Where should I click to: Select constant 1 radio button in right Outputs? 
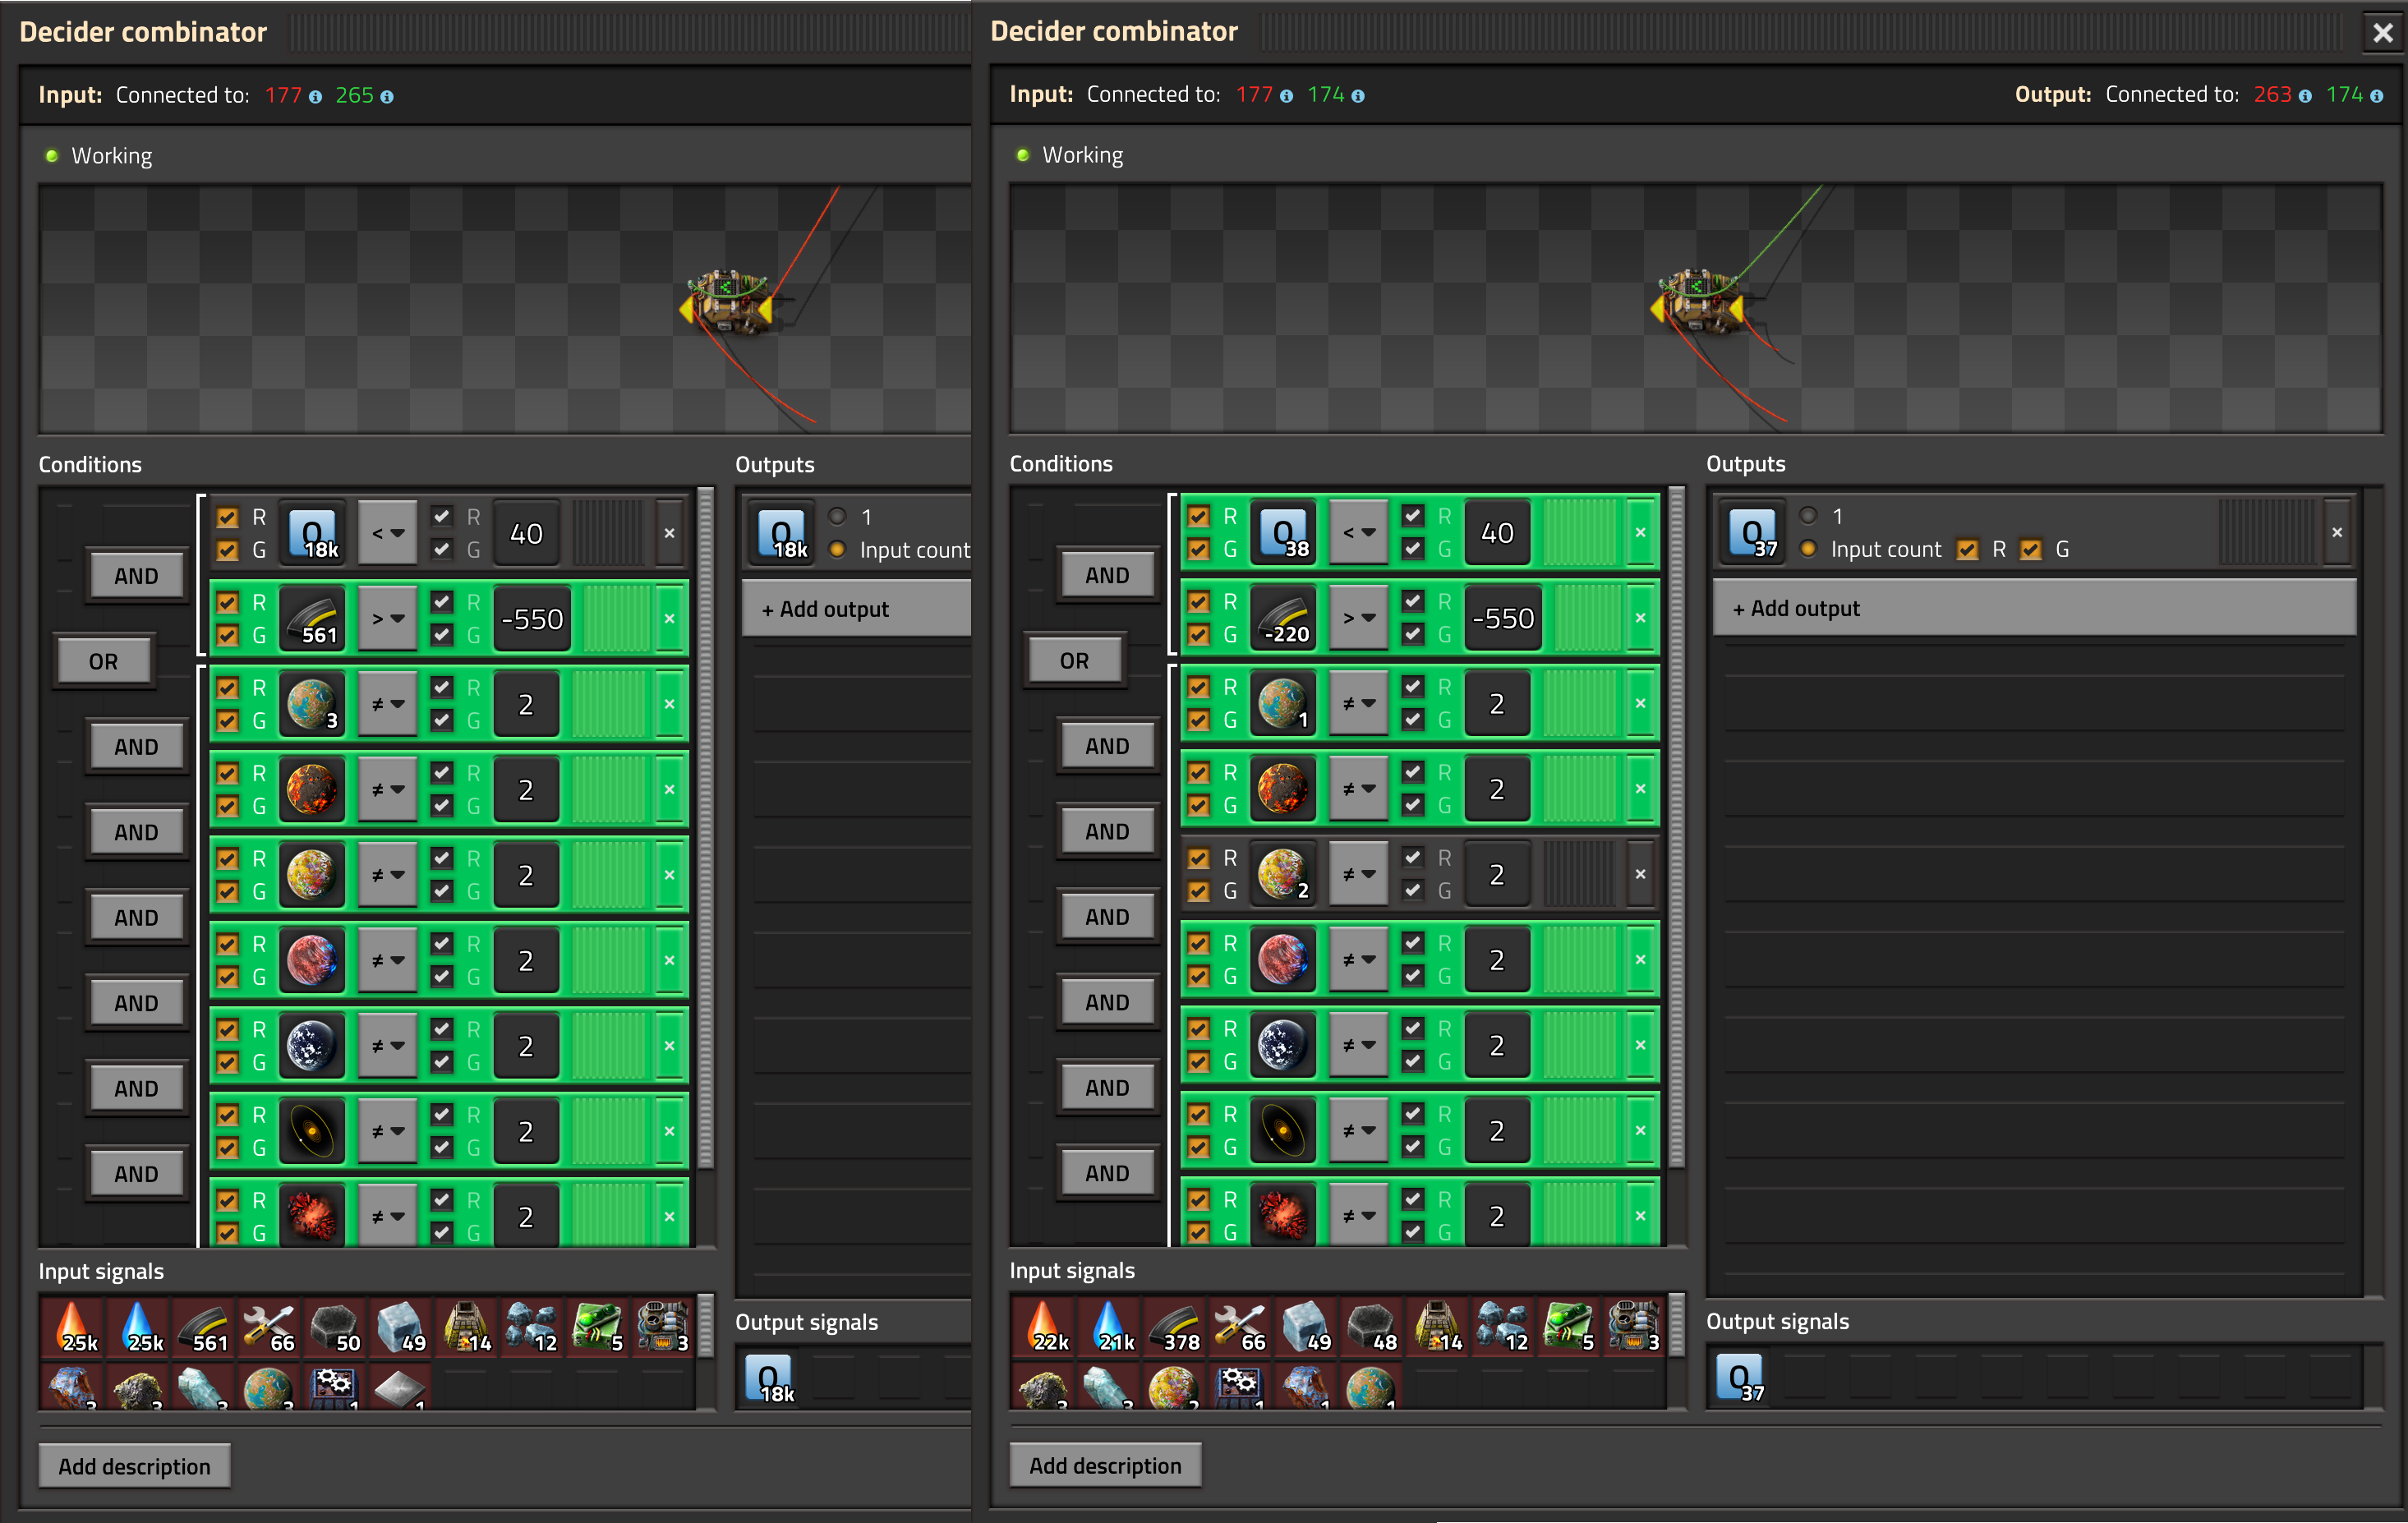pos(1808,516)
